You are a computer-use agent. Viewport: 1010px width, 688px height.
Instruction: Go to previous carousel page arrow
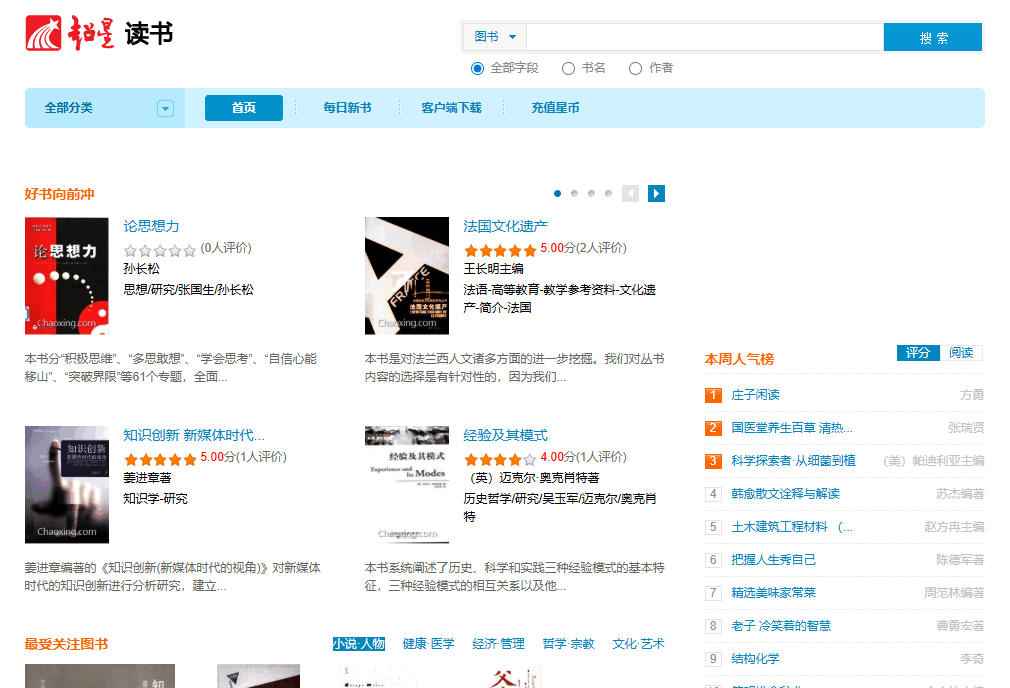coord(630,194)
